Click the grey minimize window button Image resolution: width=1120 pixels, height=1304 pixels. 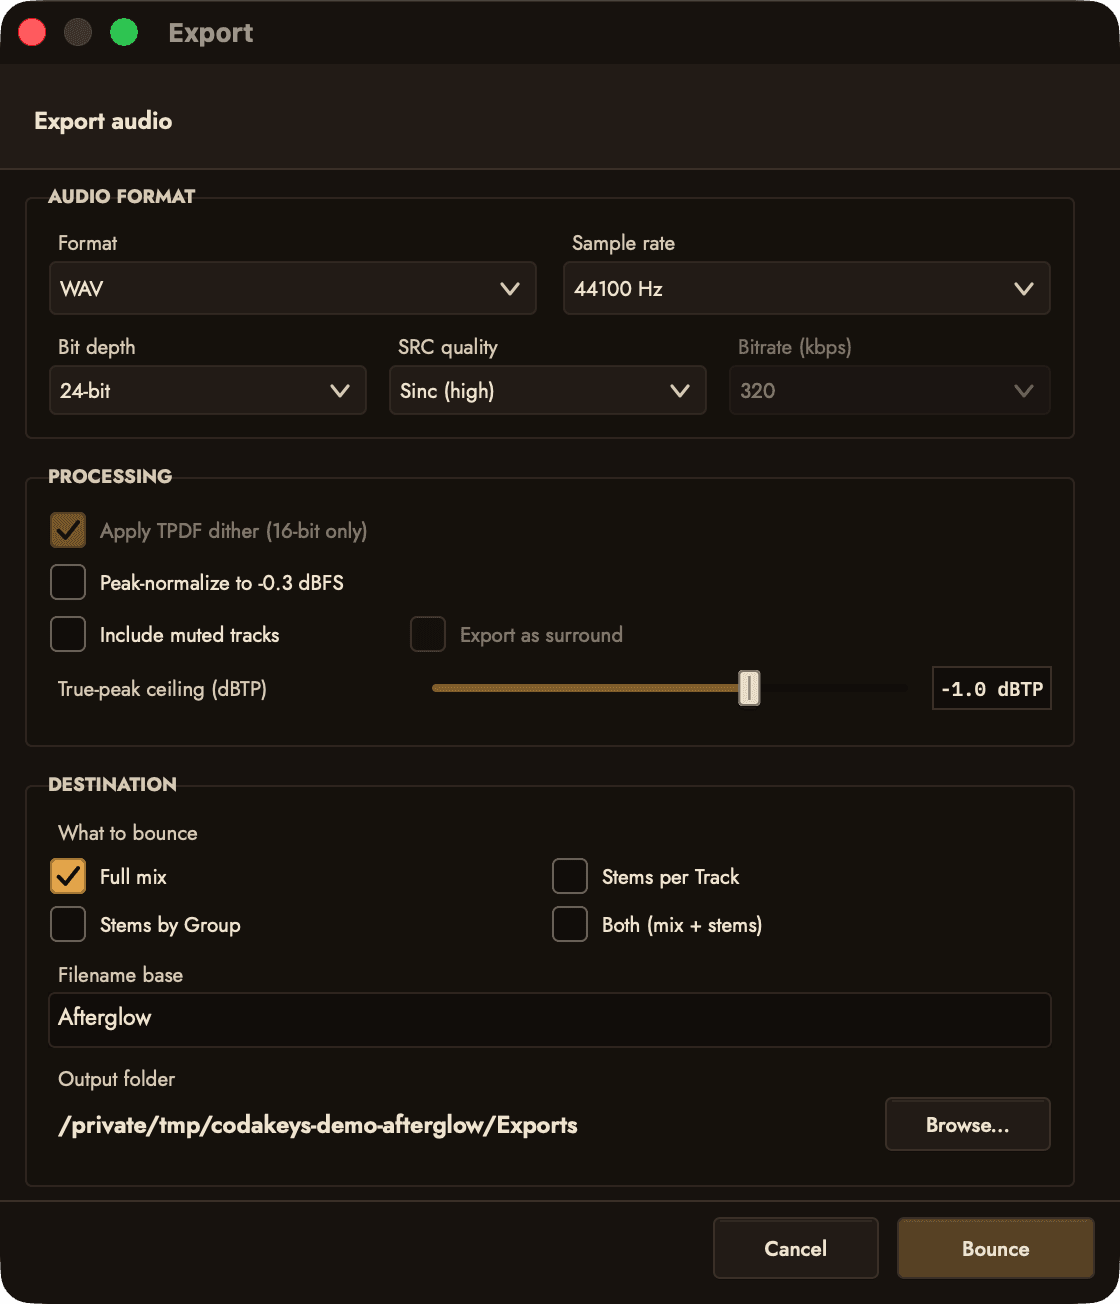(x=78, y=32)
